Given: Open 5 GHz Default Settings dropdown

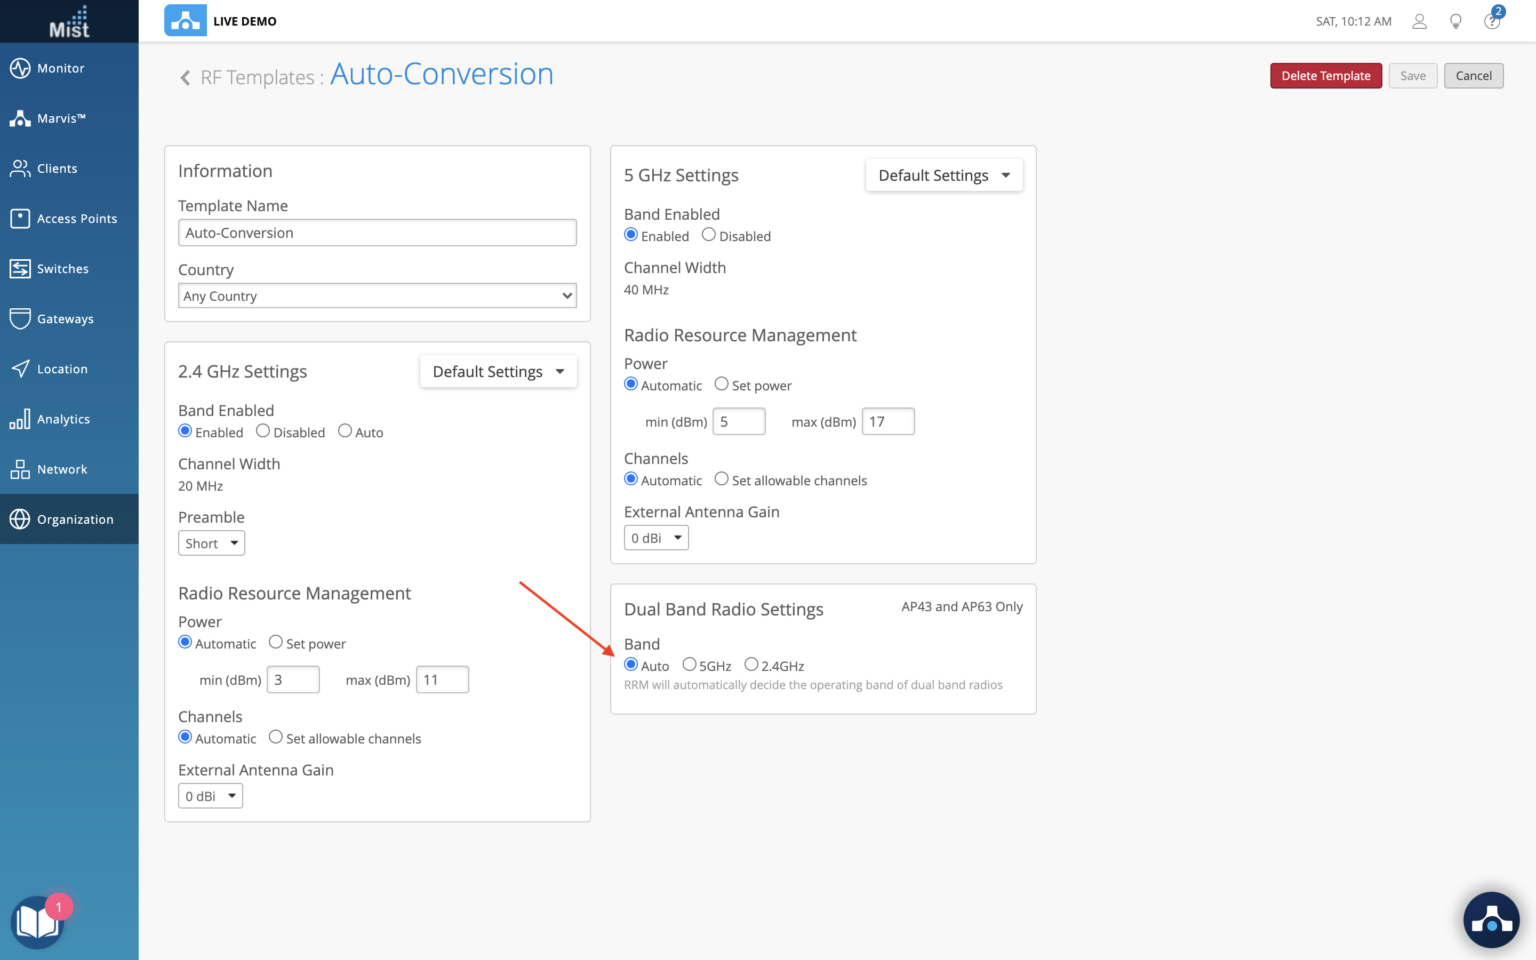Looking at the screenshot, I should pos(943,175).
